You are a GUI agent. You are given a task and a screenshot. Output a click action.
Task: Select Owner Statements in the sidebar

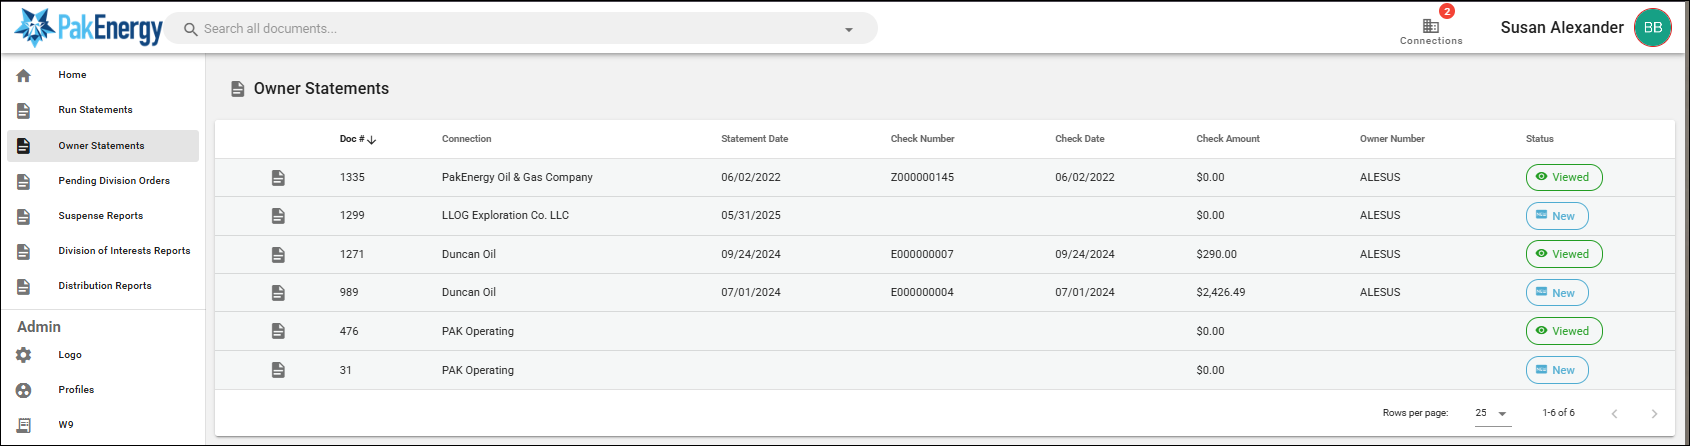(101, 146)
